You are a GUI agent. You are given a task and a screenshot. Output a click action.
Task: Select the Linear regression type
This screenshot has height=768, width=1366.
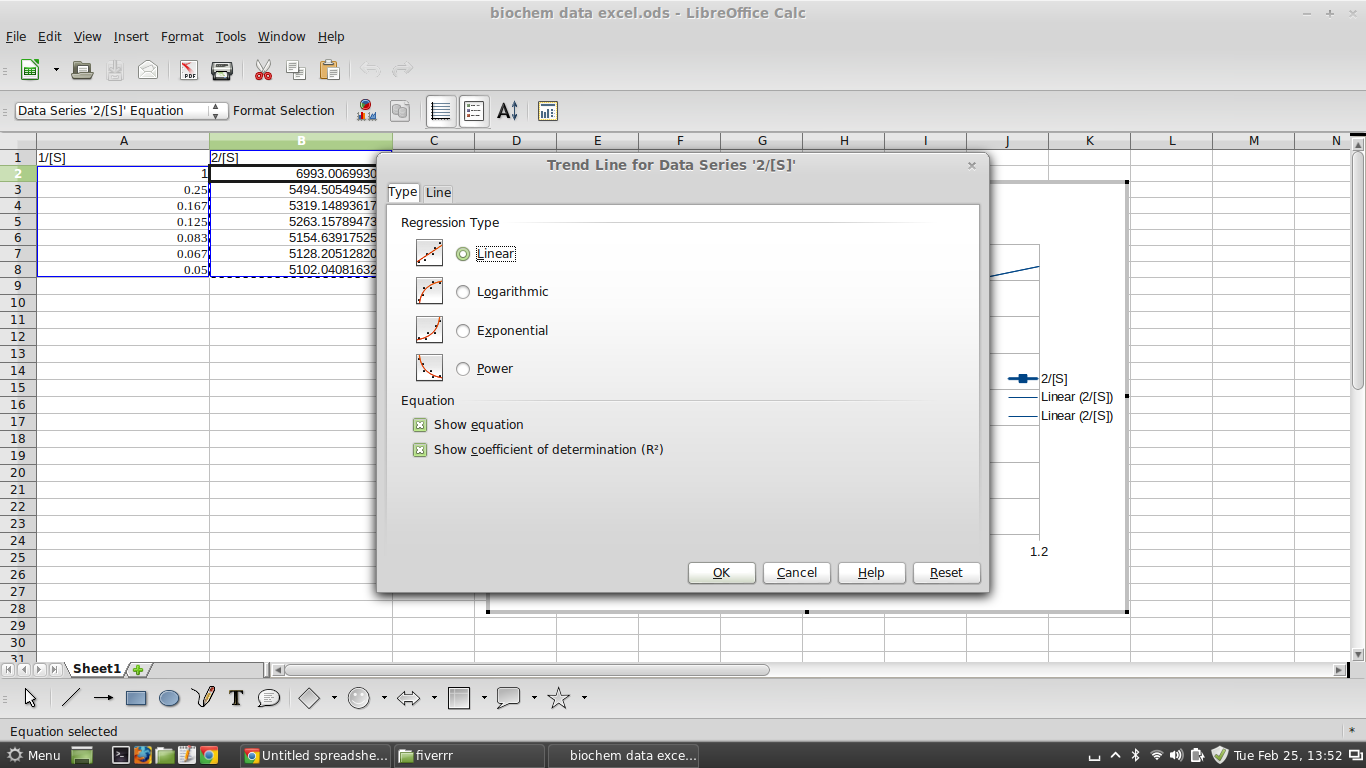point(463,253)
